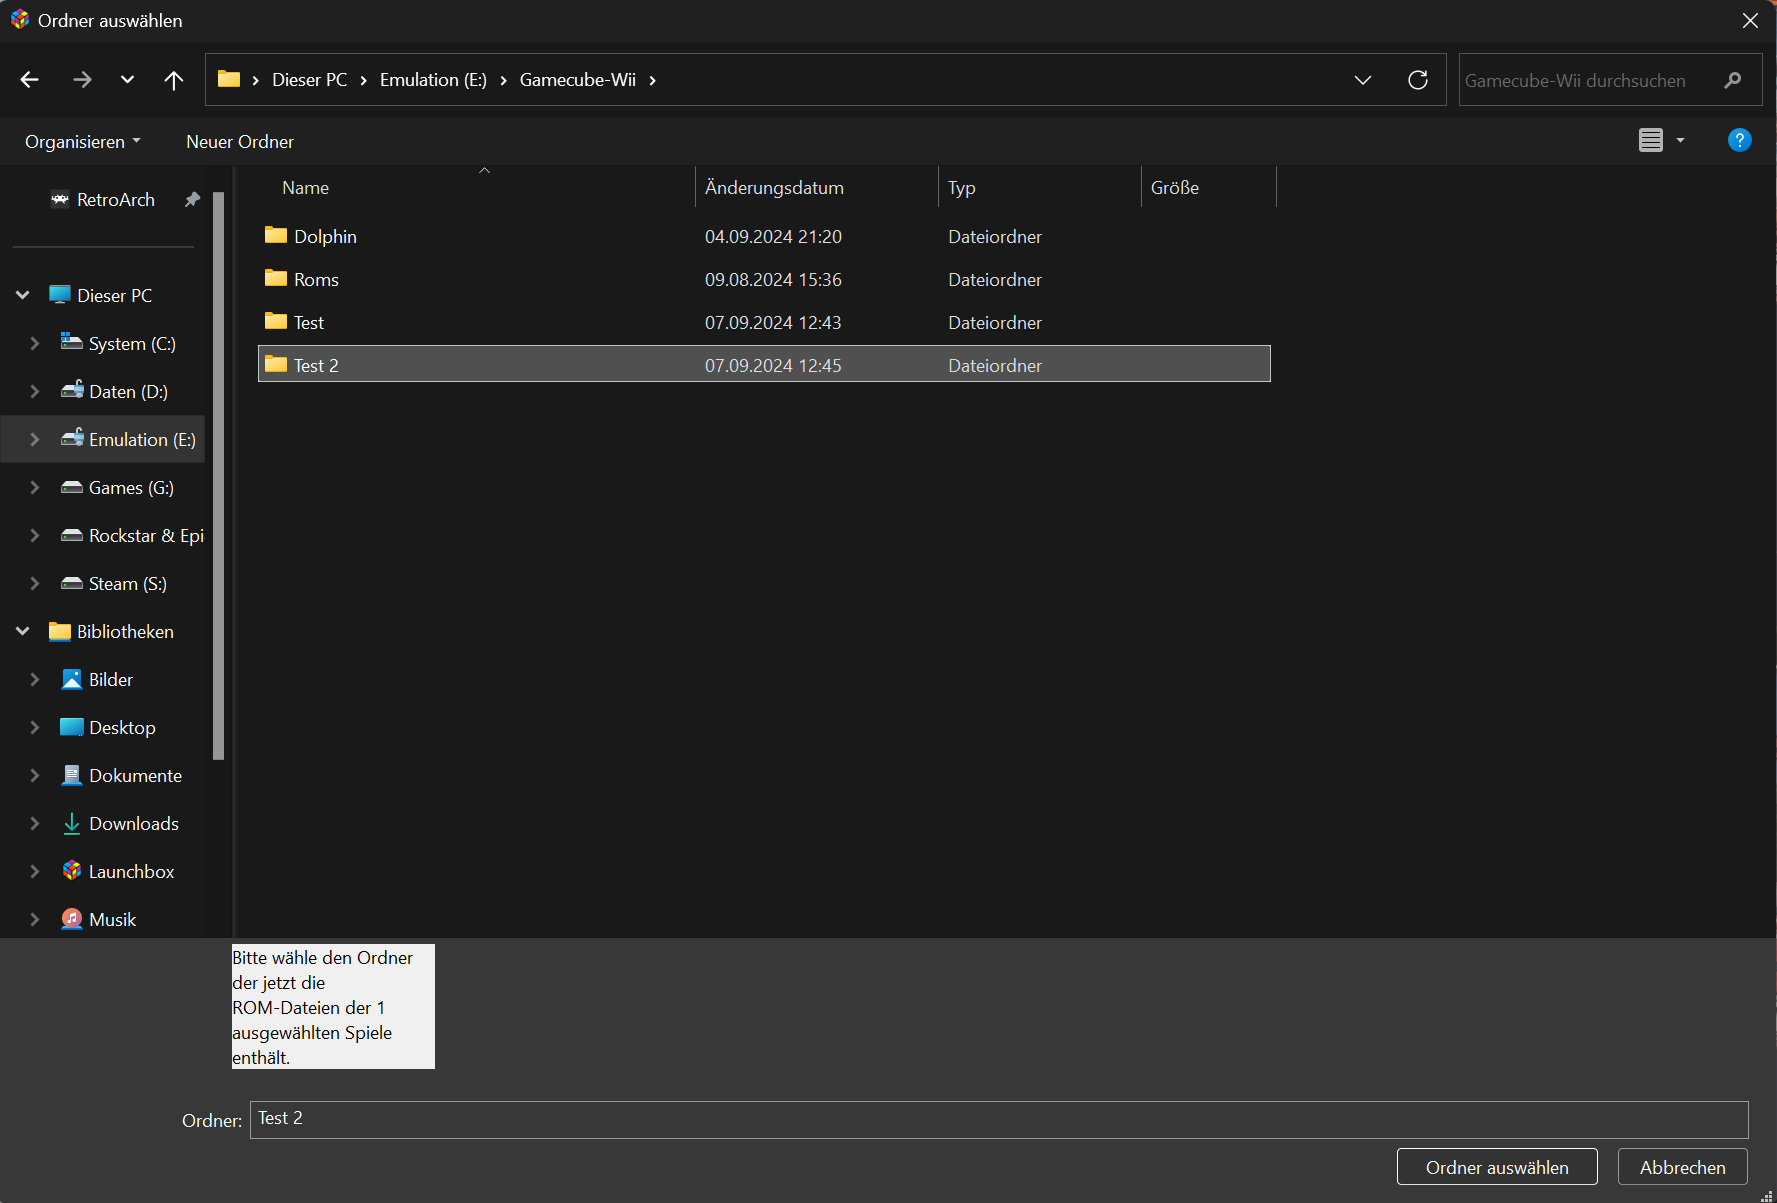Screen dimensions: 1777x1203
Task: Click the Ordner name input field
Action: [x=999, y=1119]
